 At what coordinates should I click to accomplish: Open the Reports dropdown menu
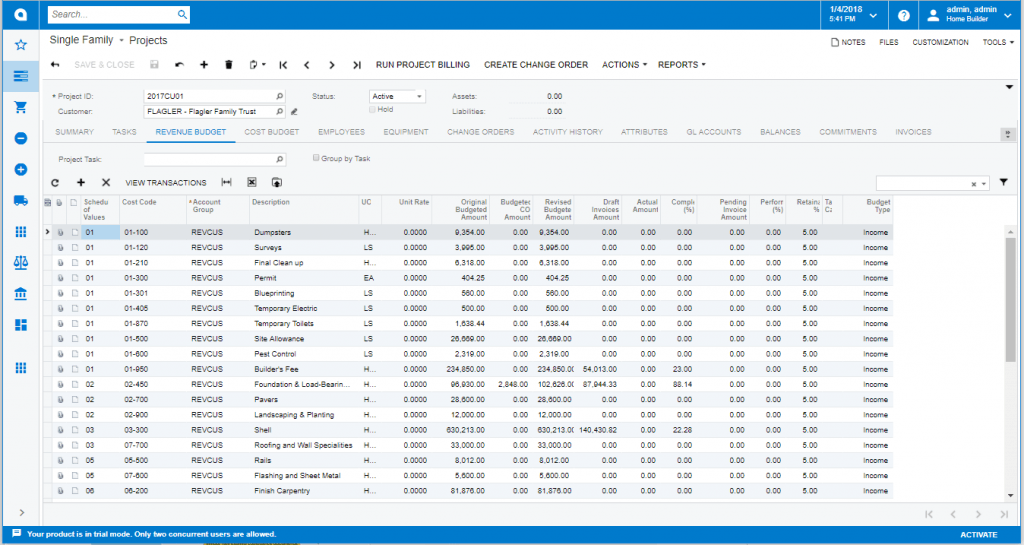coord(682,65)
